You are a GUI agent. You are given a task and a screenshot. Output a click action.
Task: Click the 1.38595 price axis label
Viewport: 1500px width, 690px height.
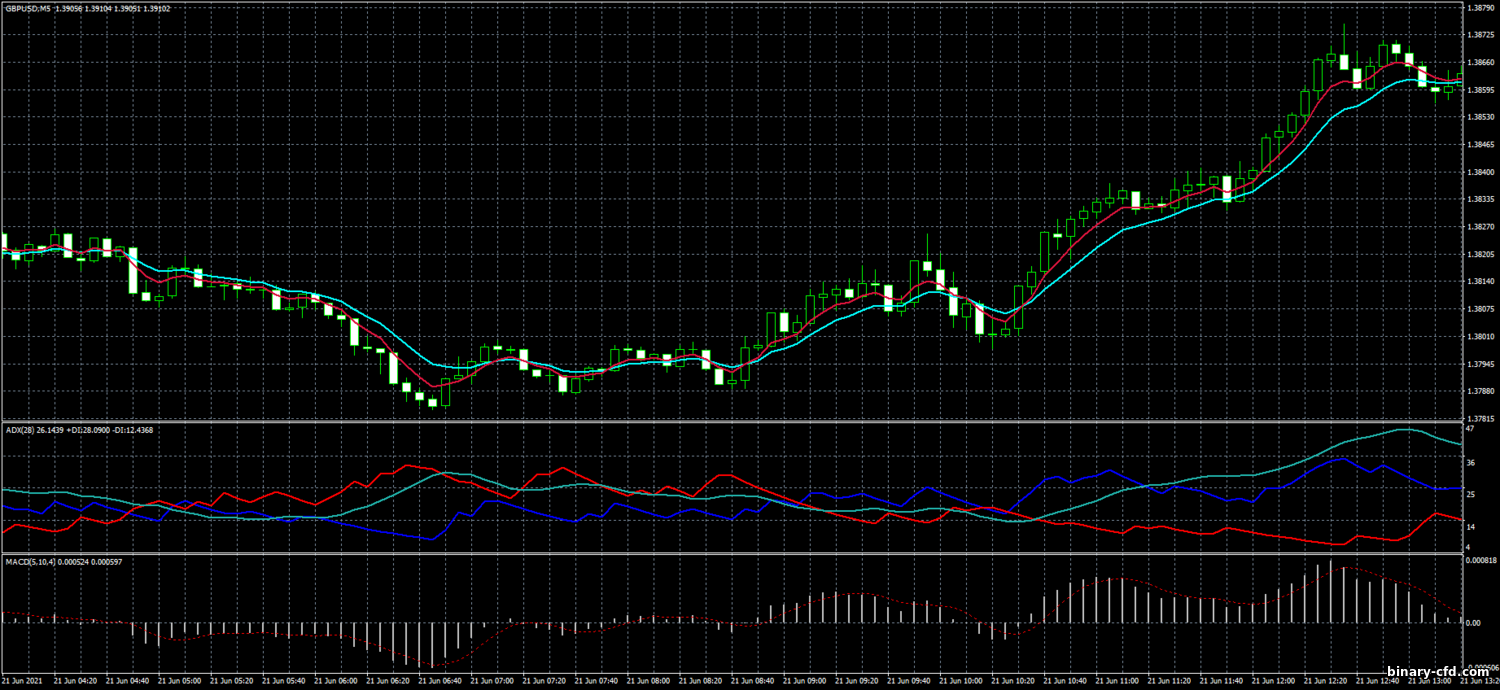pos(1479,90)
